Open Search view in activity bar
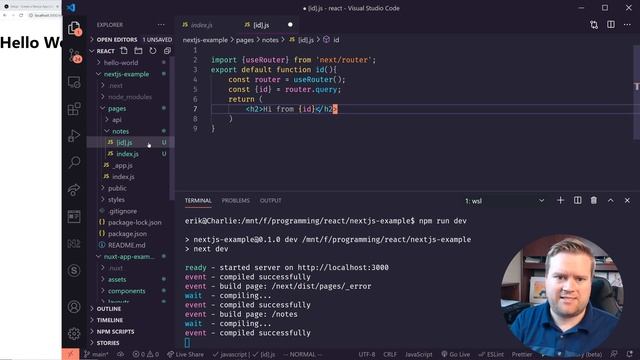The width and height of the screenshot is (640, 360). [x=74, y=162]
